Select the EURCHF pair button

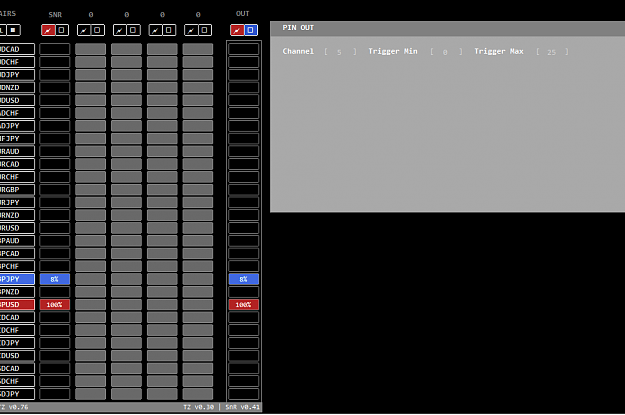(17, 177)
